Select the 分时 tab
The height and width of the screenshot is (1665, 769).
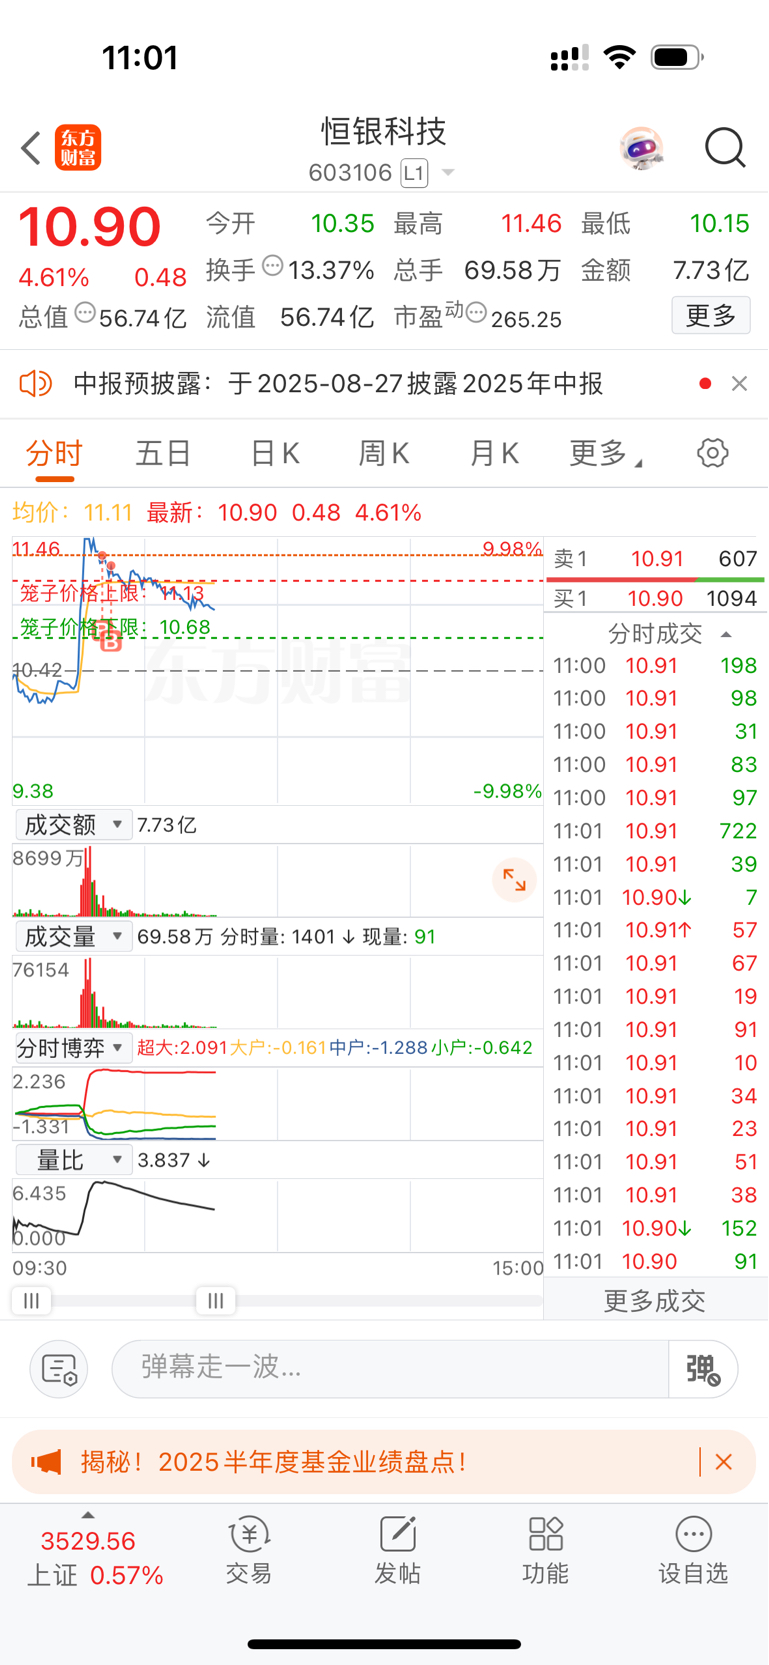[54, 454]
